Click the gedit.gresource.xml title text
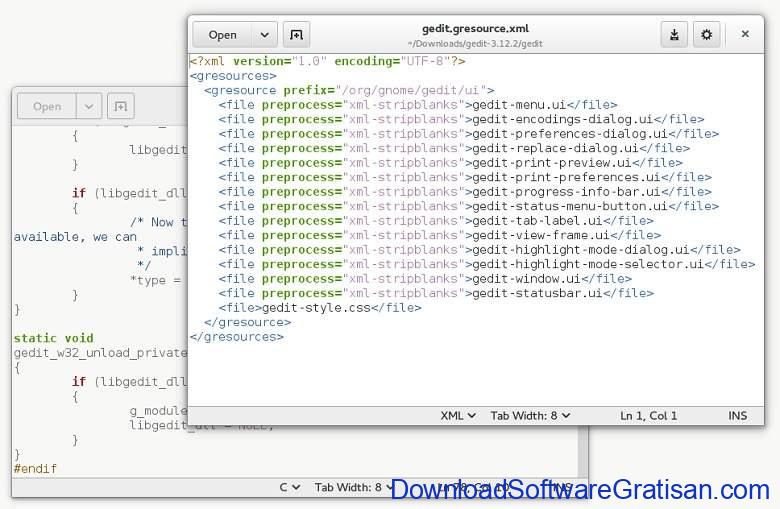This screenshot has width=780, height=509. 475,28
